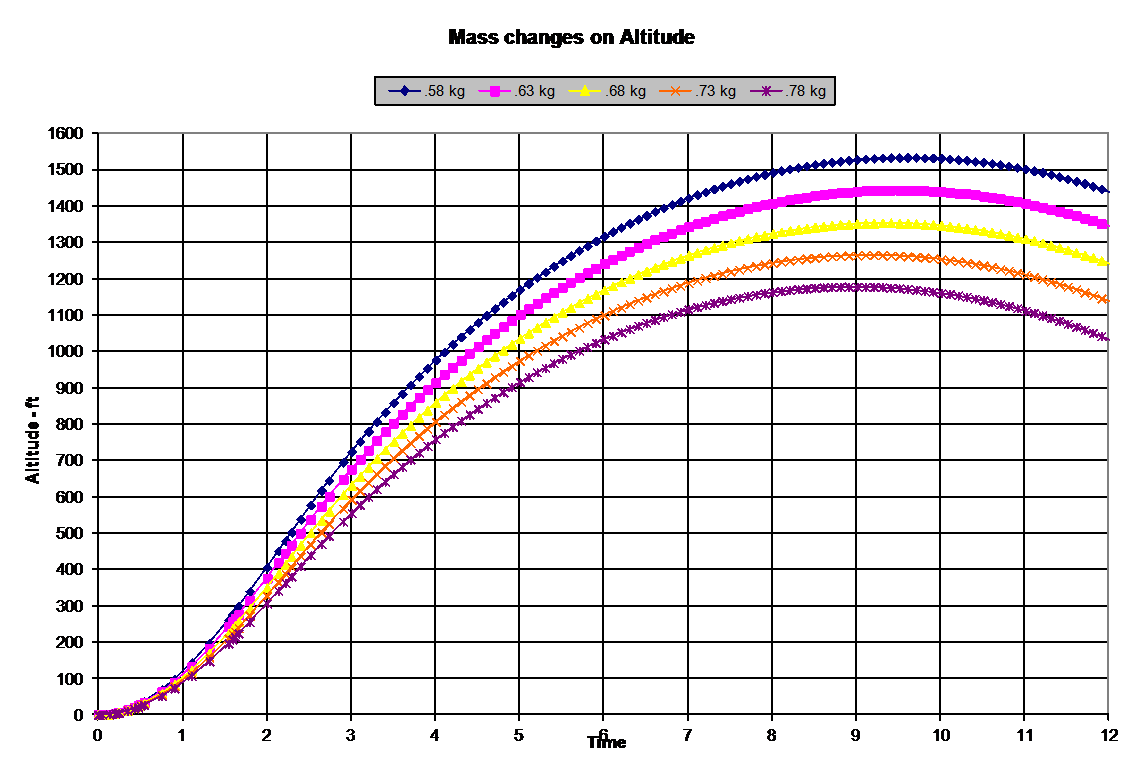
Task: Click the 1400 y-axis label
Action: pyautogui.click(x=65, y=206)
